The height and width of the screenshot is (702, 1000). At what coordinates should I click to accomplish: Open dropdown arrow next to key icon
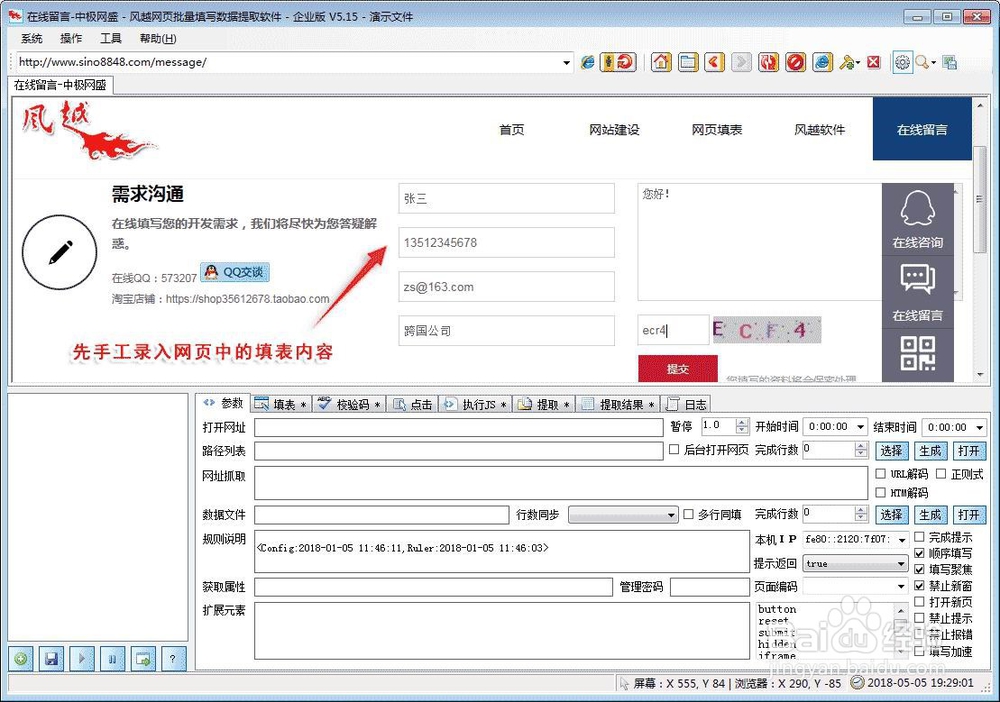858,62
